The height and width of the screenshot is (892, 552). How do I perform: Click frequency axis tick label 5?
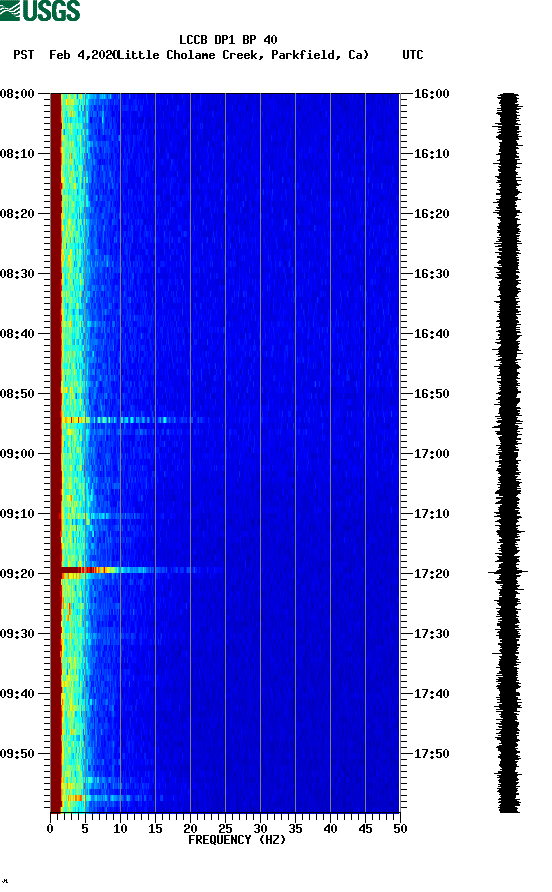pyautogui.click(x=85, y=829)
